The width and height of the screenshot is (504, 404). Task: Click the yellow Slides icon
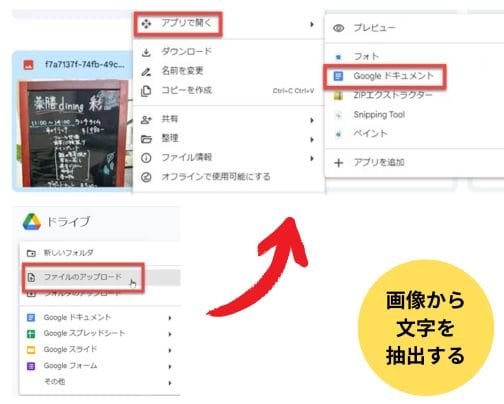(31, 350)
